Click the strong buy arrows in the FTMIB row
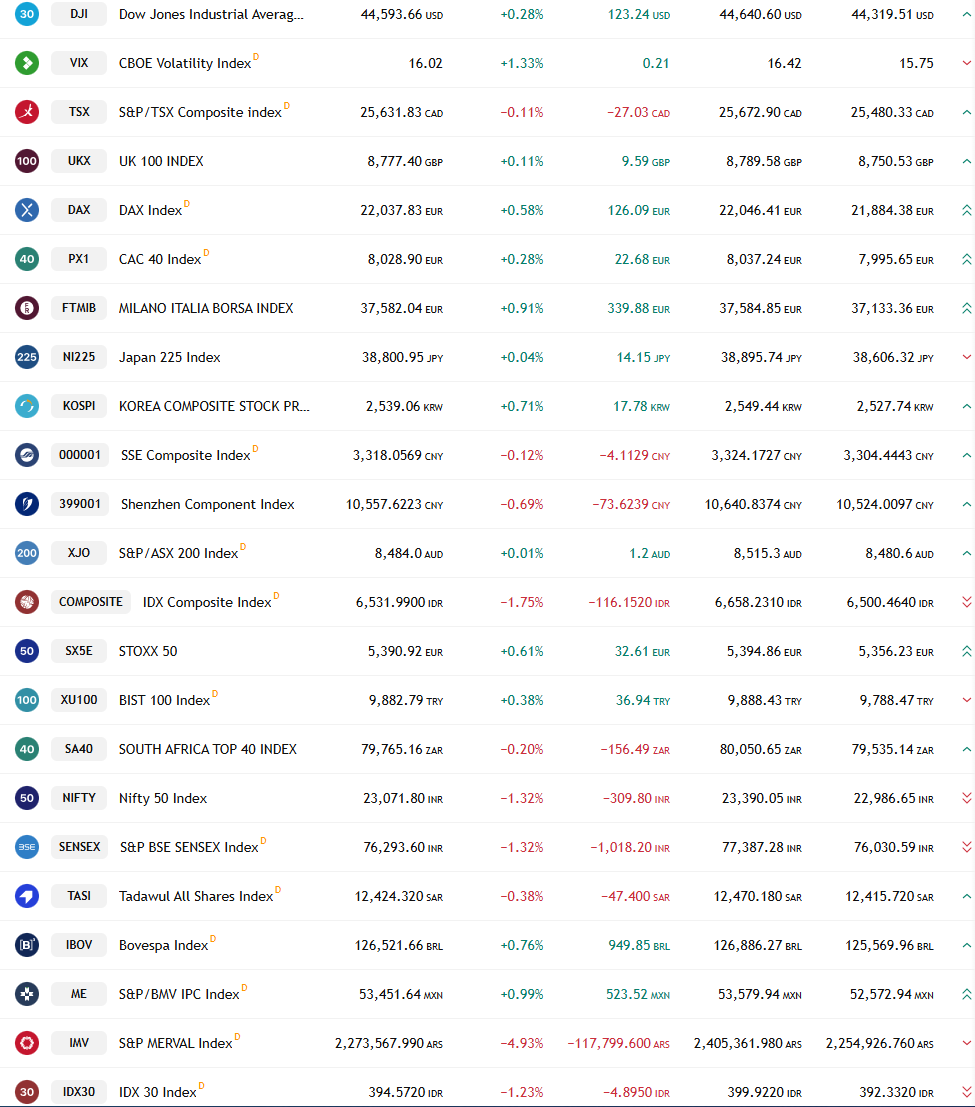The image size is (975, 1107). pos(967,308)
